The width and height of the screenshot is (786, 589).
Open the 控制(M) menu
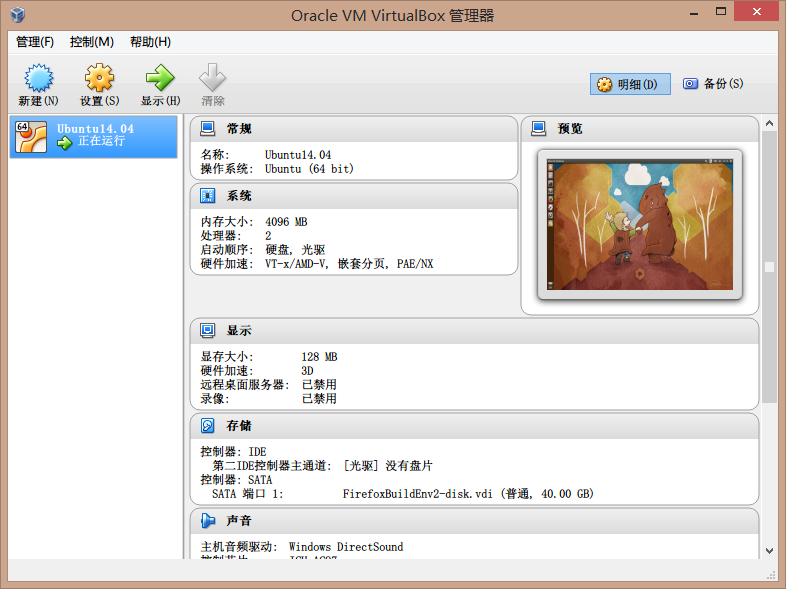point(92,42)
